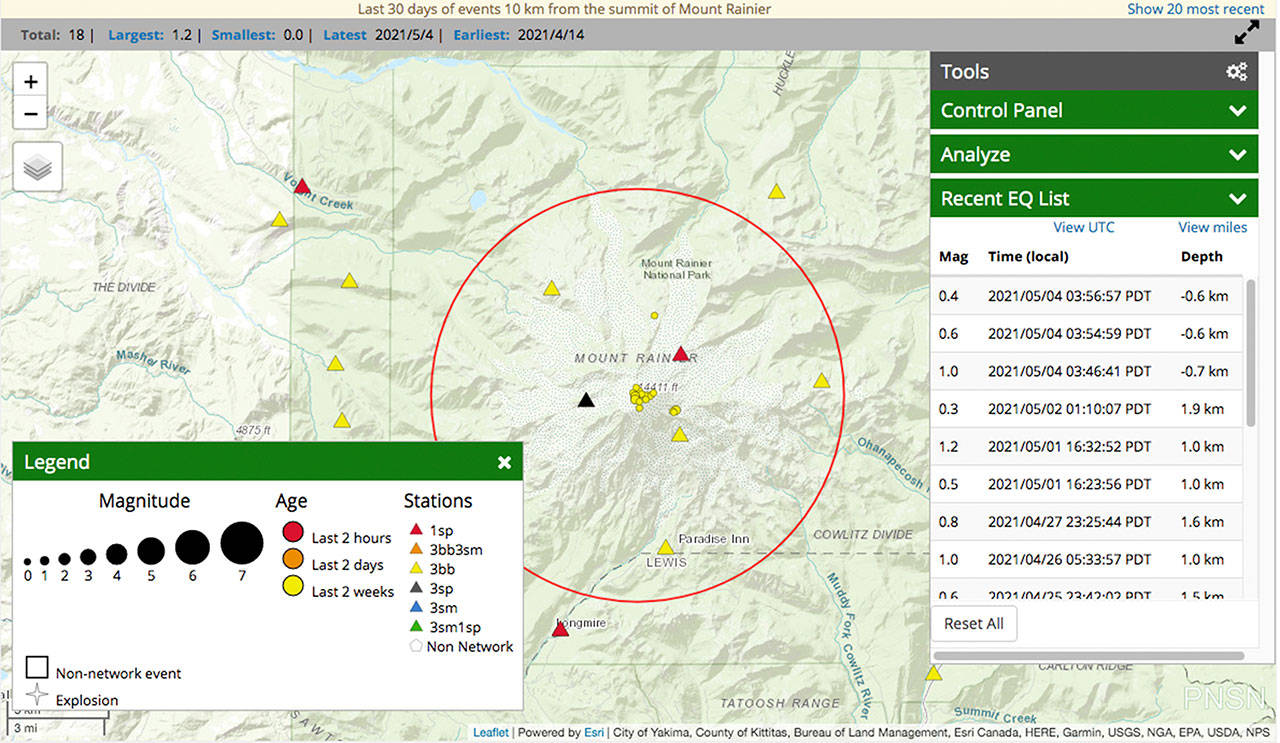
Task: Open the Show 20 most recent link
Action: [x=1195, y=8]
